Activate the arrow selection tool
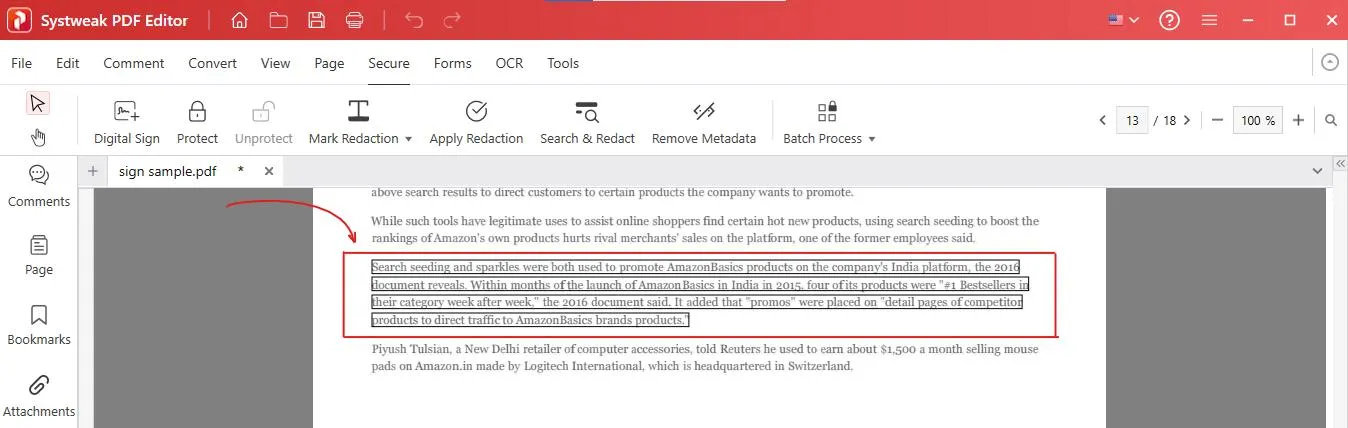The width and height of the screenshot is (1348, 428). [38, 103]
